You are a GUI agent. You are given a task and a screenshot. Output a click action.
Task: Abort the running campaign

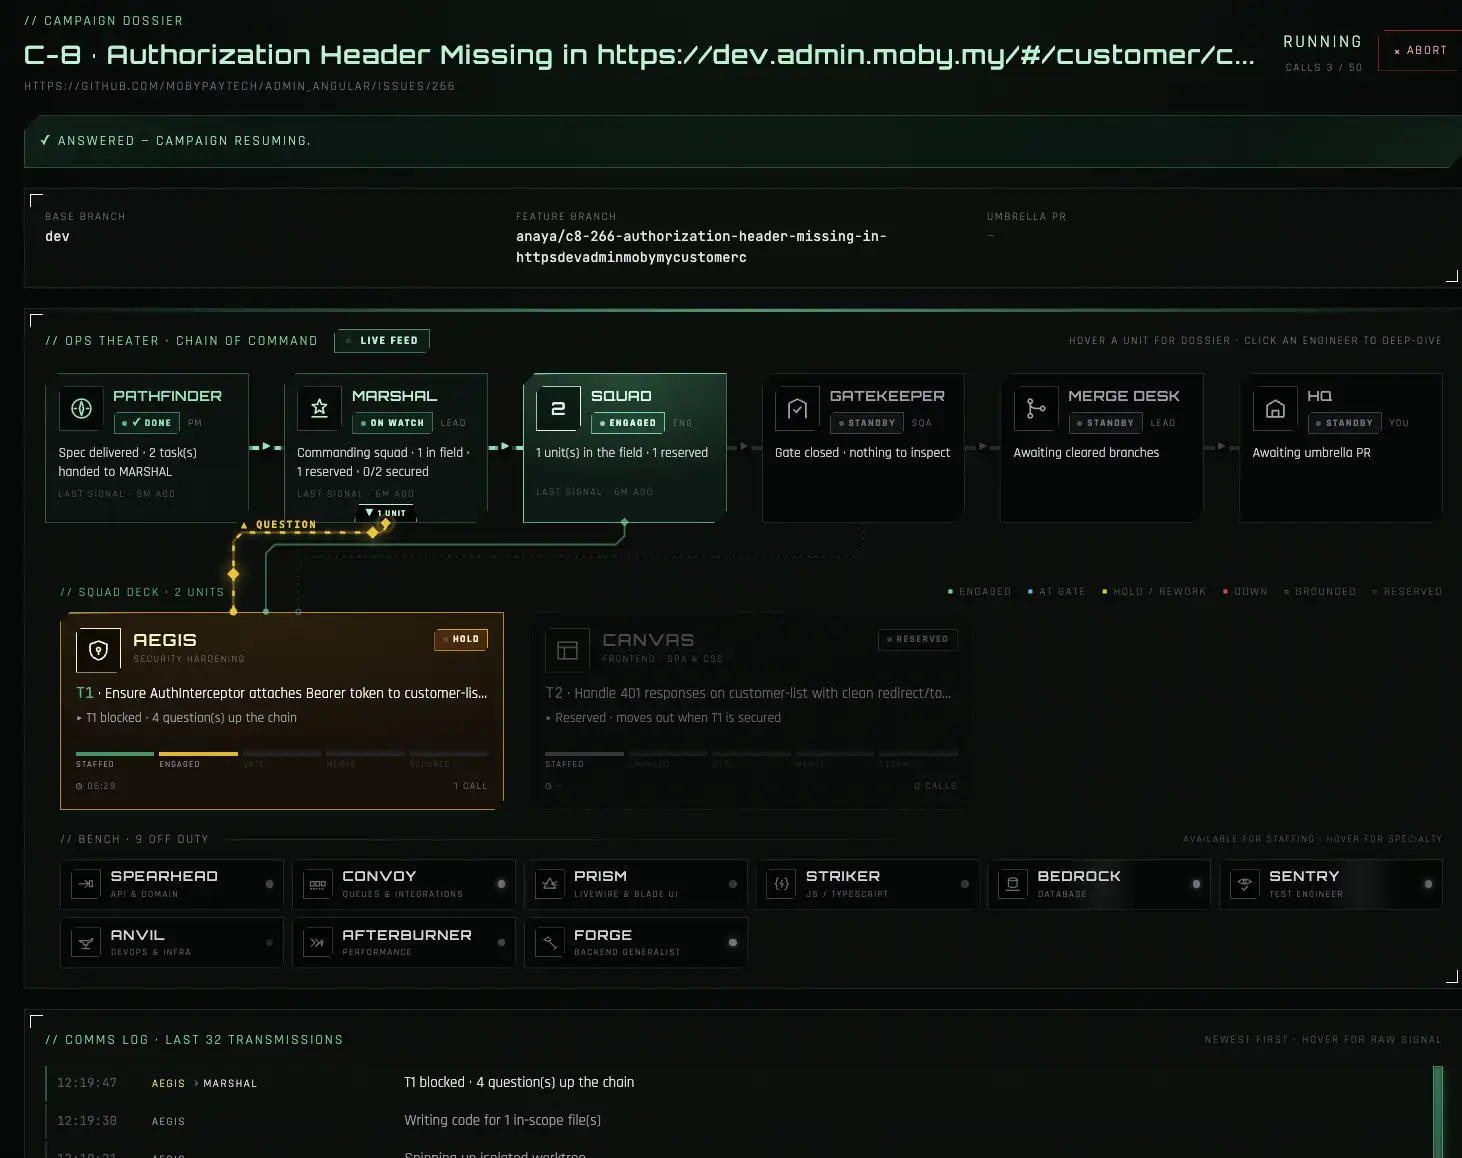coord(1420,51)
